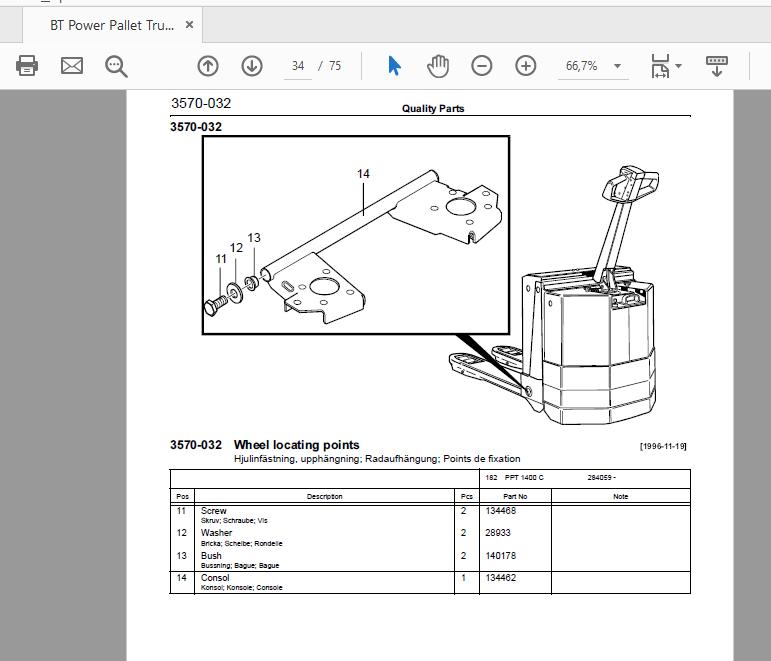Send file by email envelope icon
This screenshot has width=771, height=661.
coord(72,65)
